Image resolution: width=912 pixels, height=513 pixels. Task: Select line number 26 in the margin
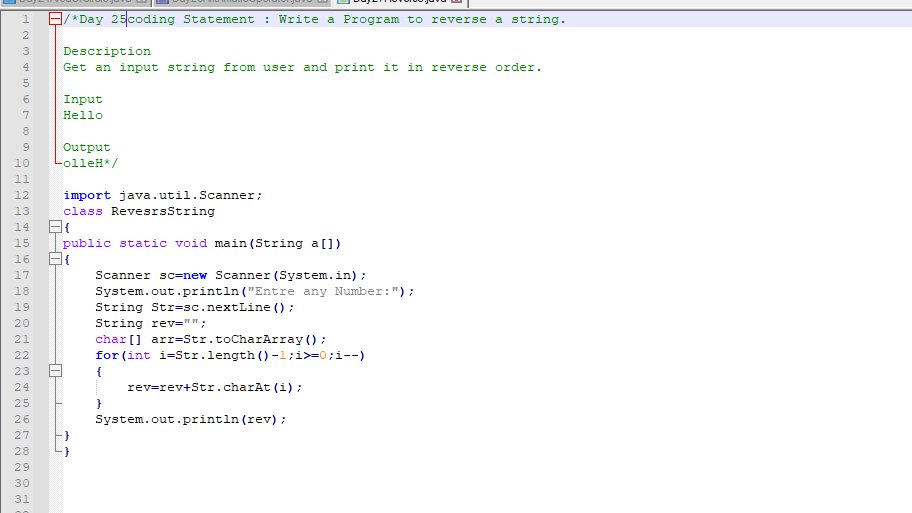22,419
